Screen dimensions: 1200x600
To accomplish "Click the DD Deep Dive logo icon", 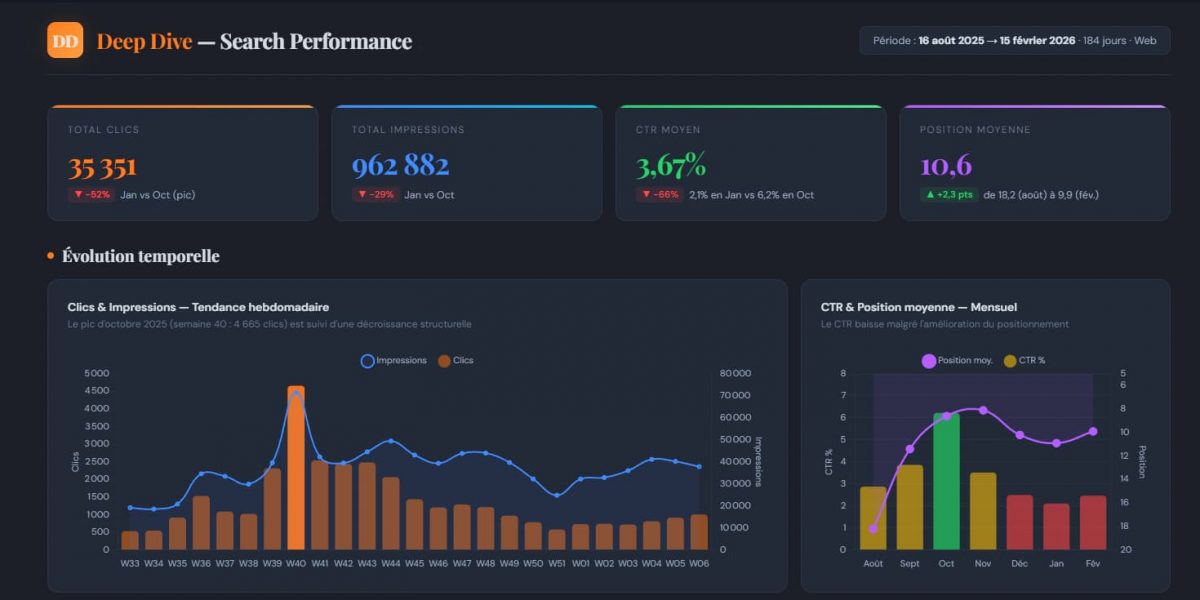I will [x=64, y=40].
